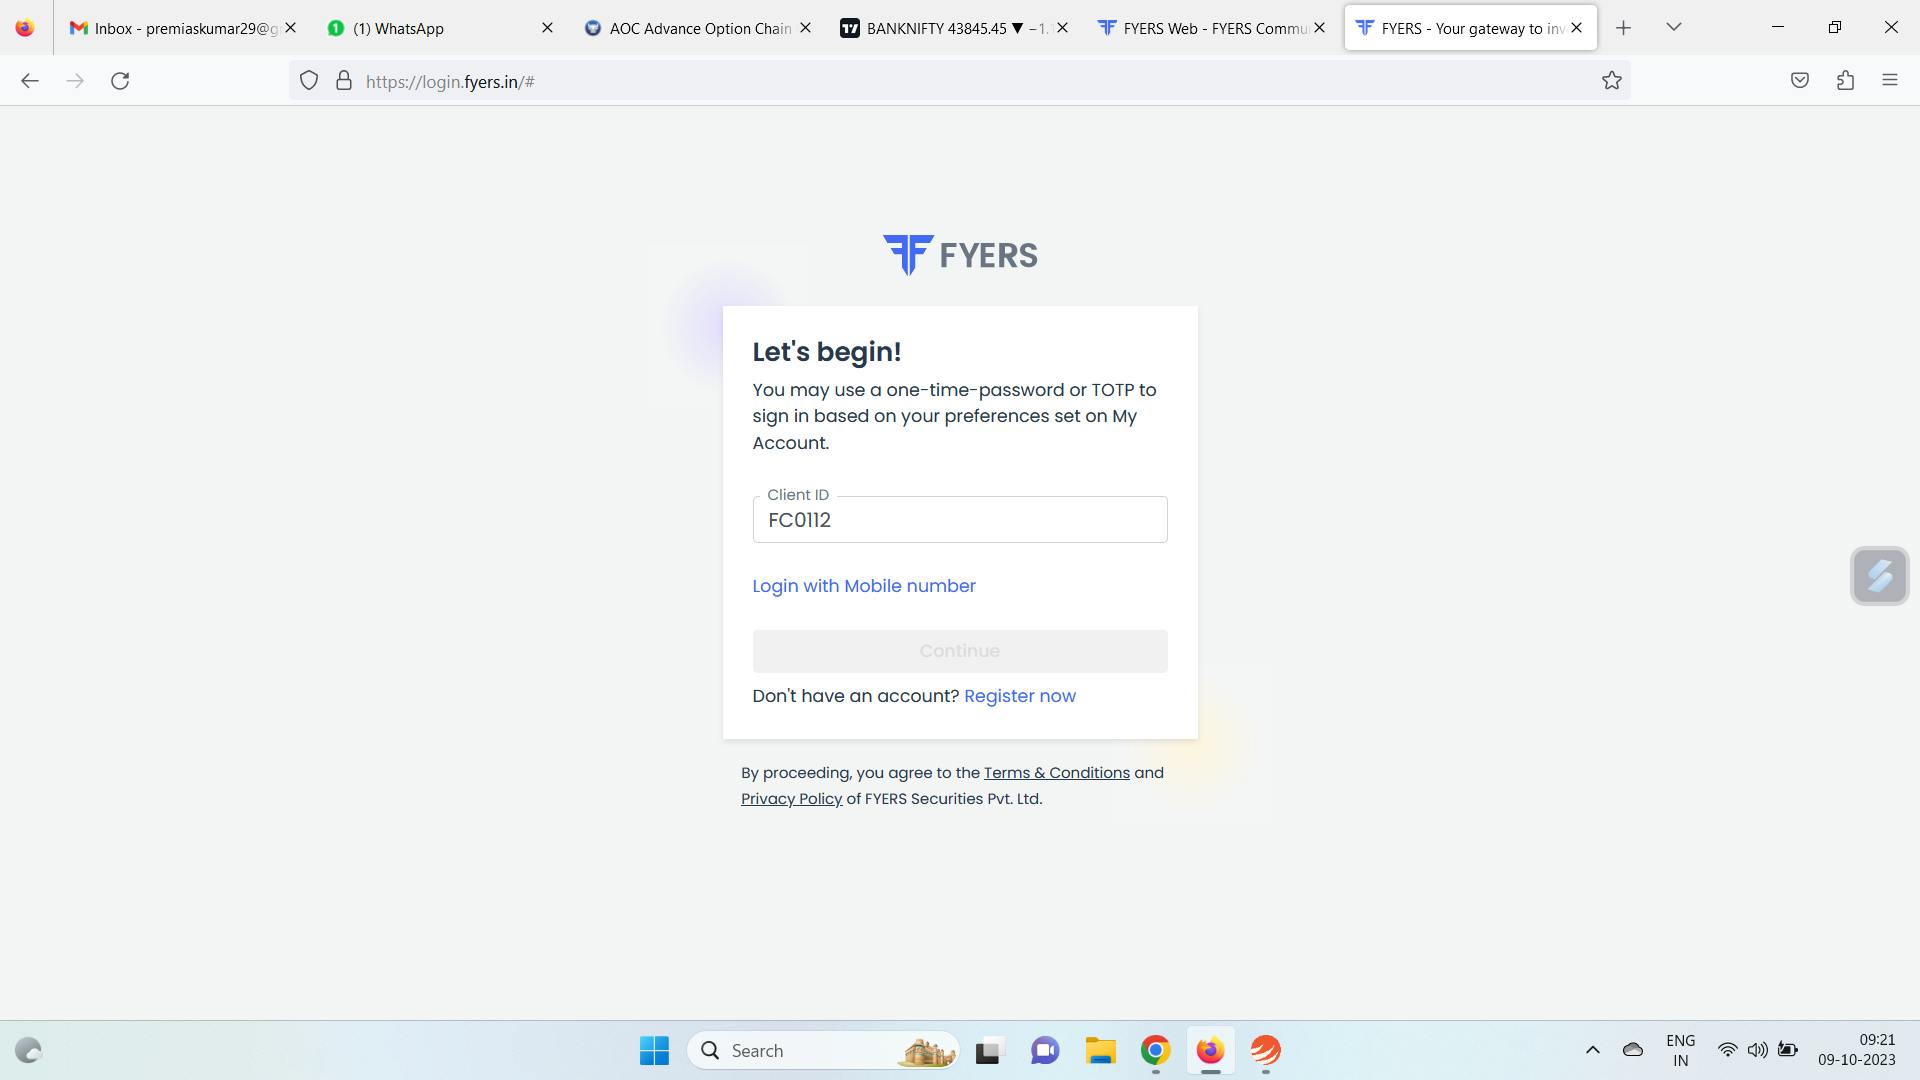Click the floating lightning widget on right edge
1920x1080 pixels.
[x=1880, y=576]
